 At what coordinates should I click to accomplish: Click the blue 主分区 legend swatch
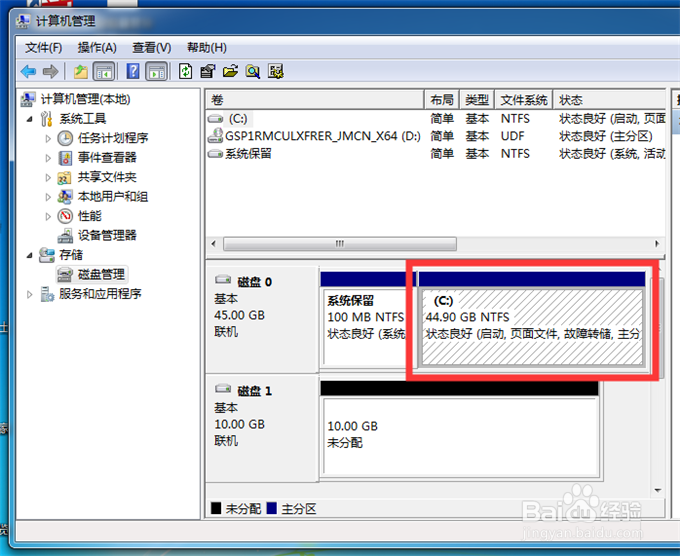[x=272, y=508]
